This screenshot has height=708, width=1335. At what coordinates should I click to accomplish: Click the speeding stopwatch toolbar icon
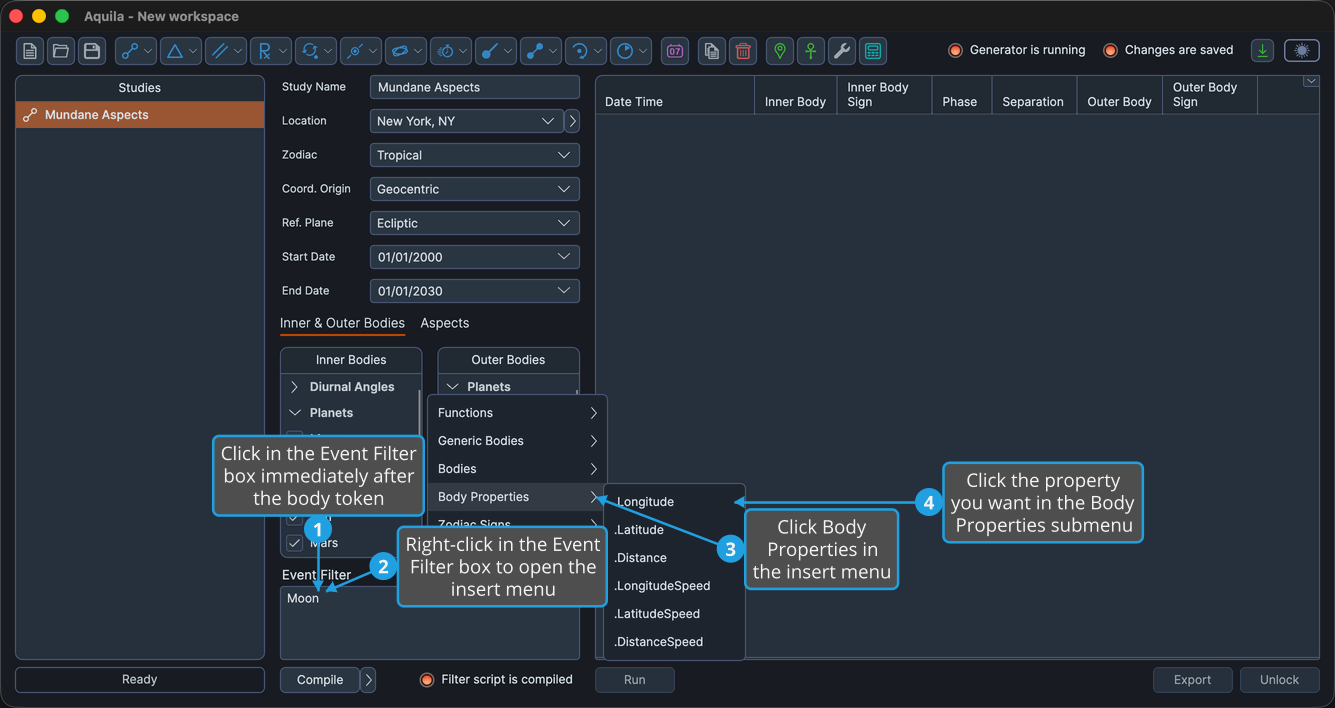(451, 51)
